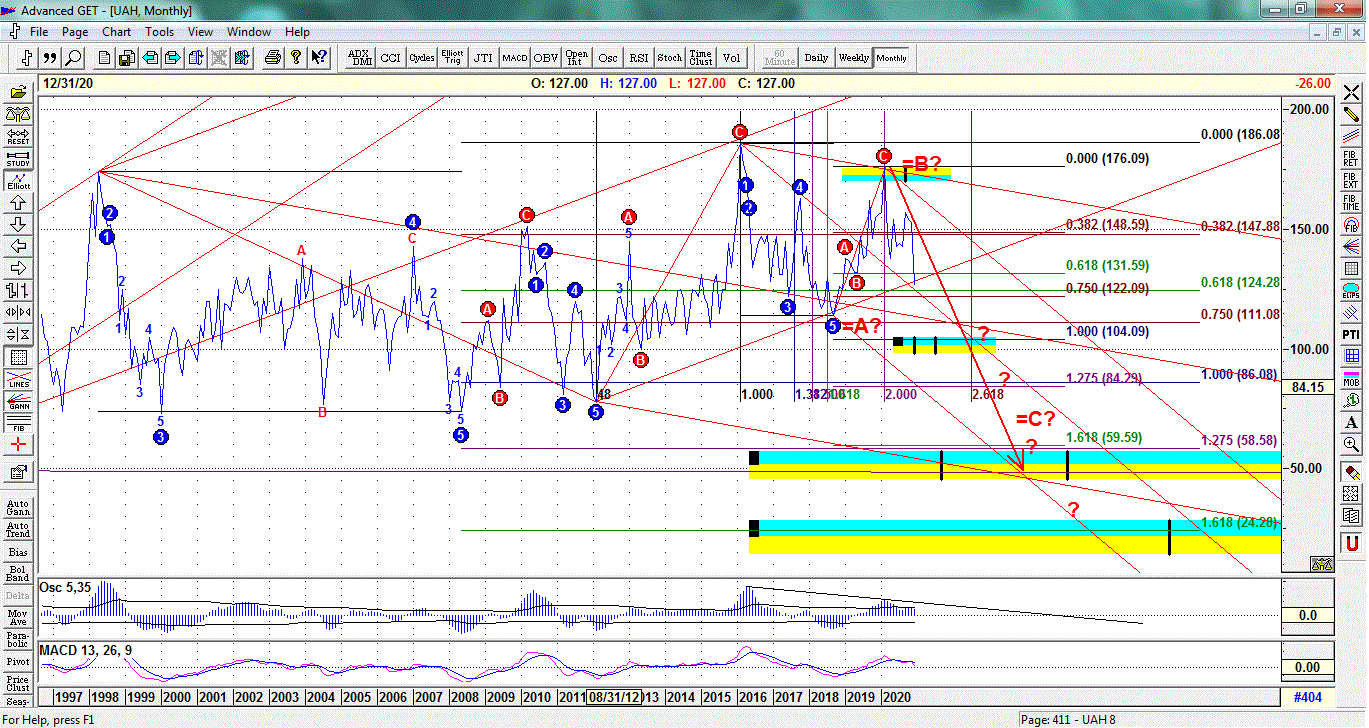
Task: Click the Parabolic button
Action: pyautogui.click(x=18, y=640)
